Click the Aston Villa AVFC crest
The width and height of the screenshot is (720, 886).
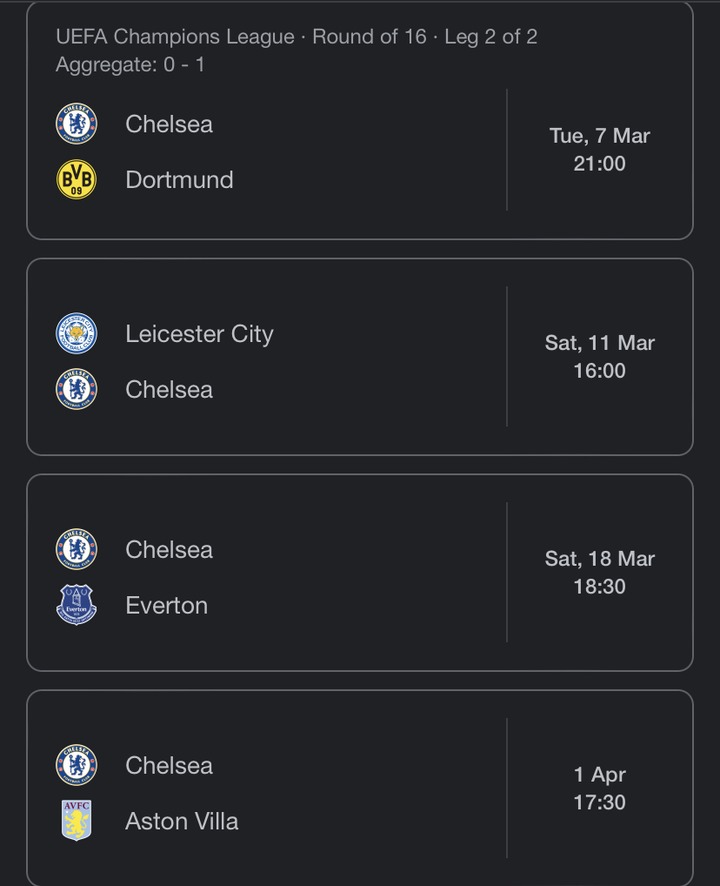[x=76, y=820]
